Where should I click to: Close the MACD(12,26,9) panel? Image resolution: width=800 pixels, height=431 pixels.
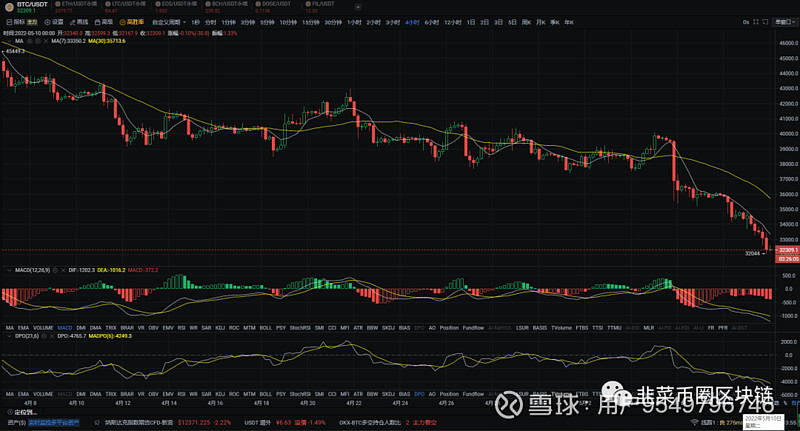(x=63, y=270)
